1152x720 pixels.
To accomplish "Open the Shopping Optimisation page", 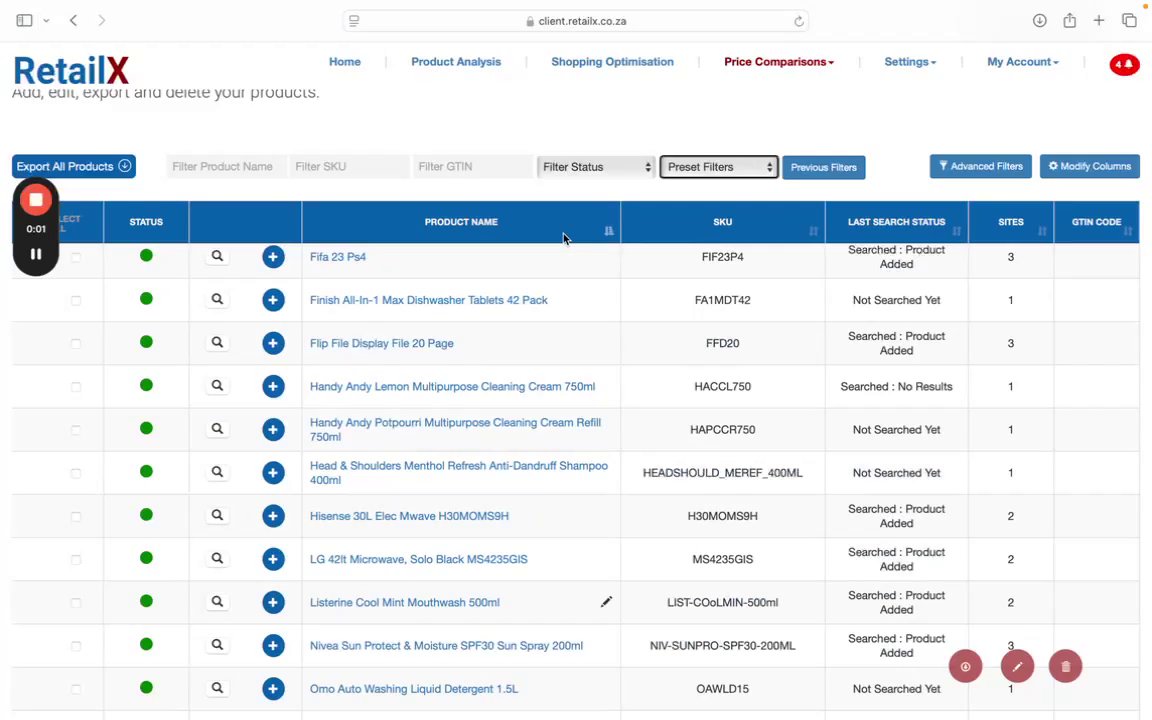I will coord(612,62).
